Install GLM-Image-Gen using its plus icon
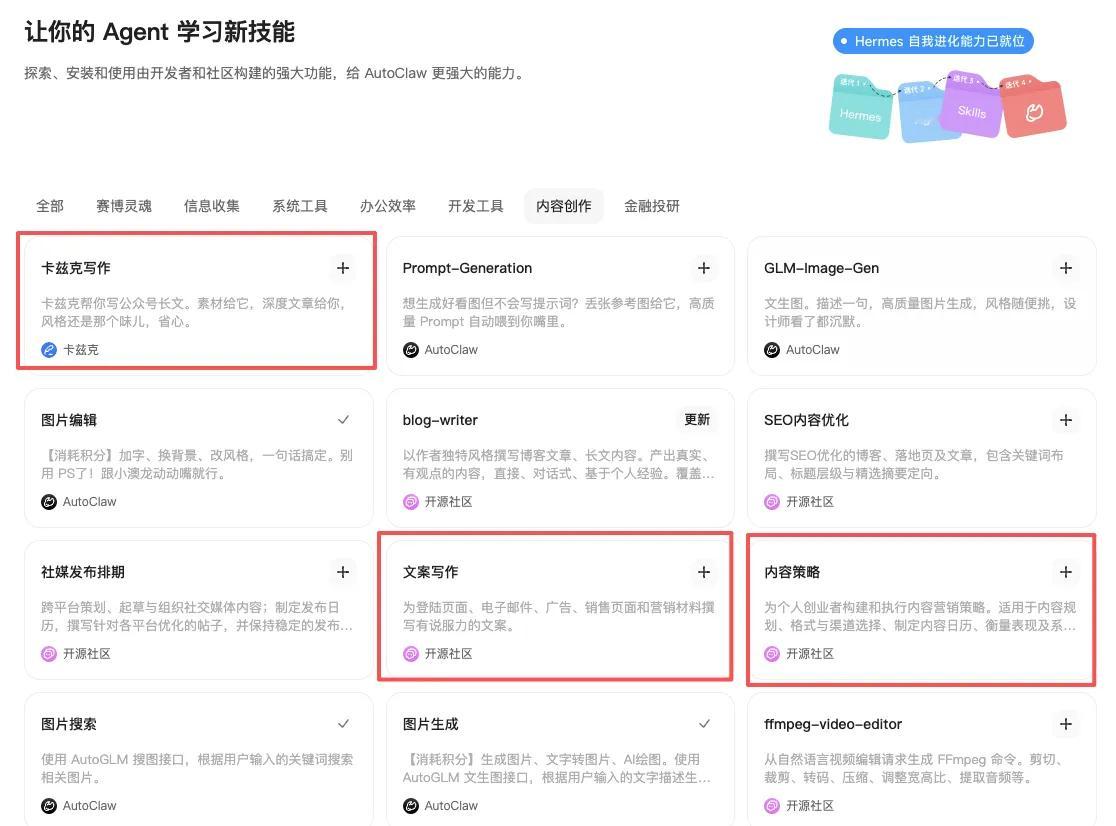1116x826 pixels. [1065, 268]
